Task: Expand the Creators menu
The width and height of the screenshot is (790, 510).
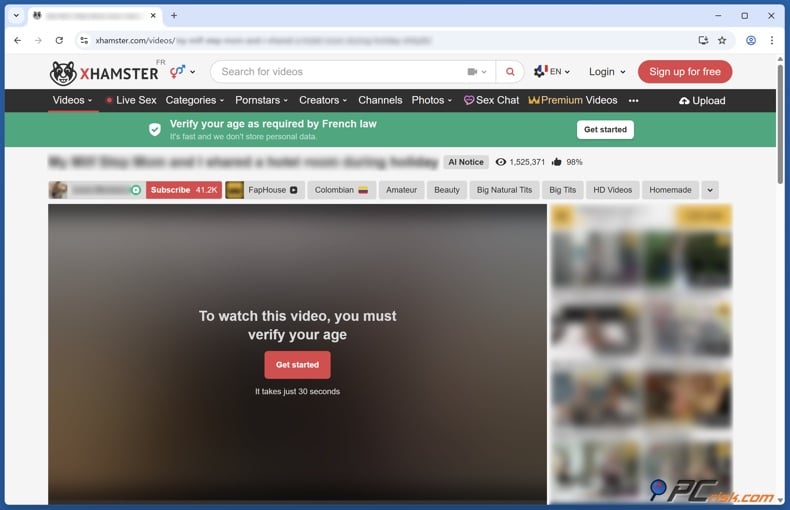Action: click(x=323, y=100)
